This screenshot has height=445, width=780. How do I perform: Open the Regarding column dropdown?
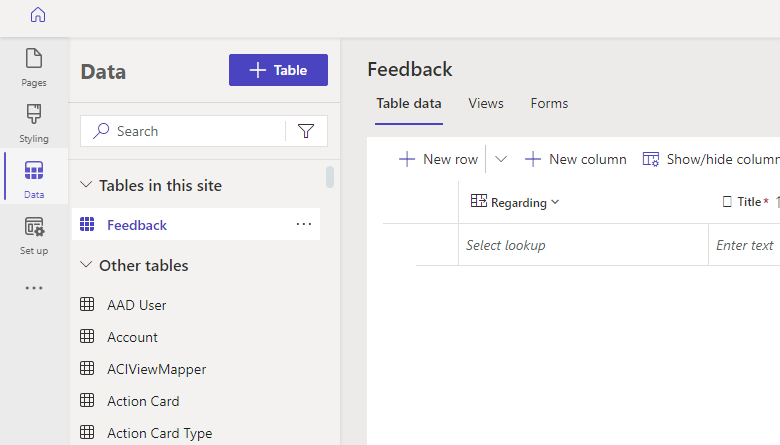click(555, 203)
